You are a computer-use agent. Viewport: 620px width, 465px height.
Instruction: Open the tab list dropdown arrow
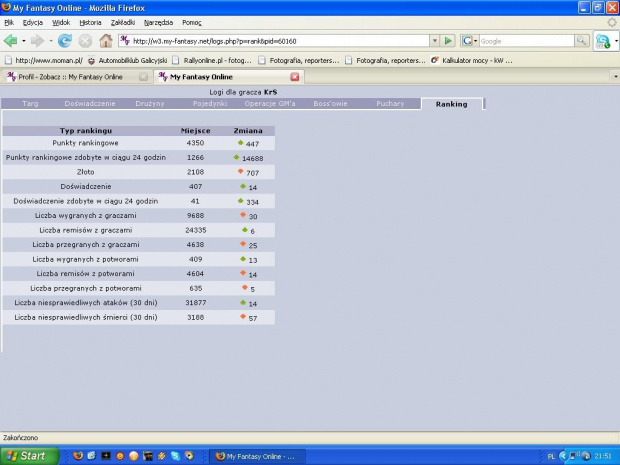(616, 77)
